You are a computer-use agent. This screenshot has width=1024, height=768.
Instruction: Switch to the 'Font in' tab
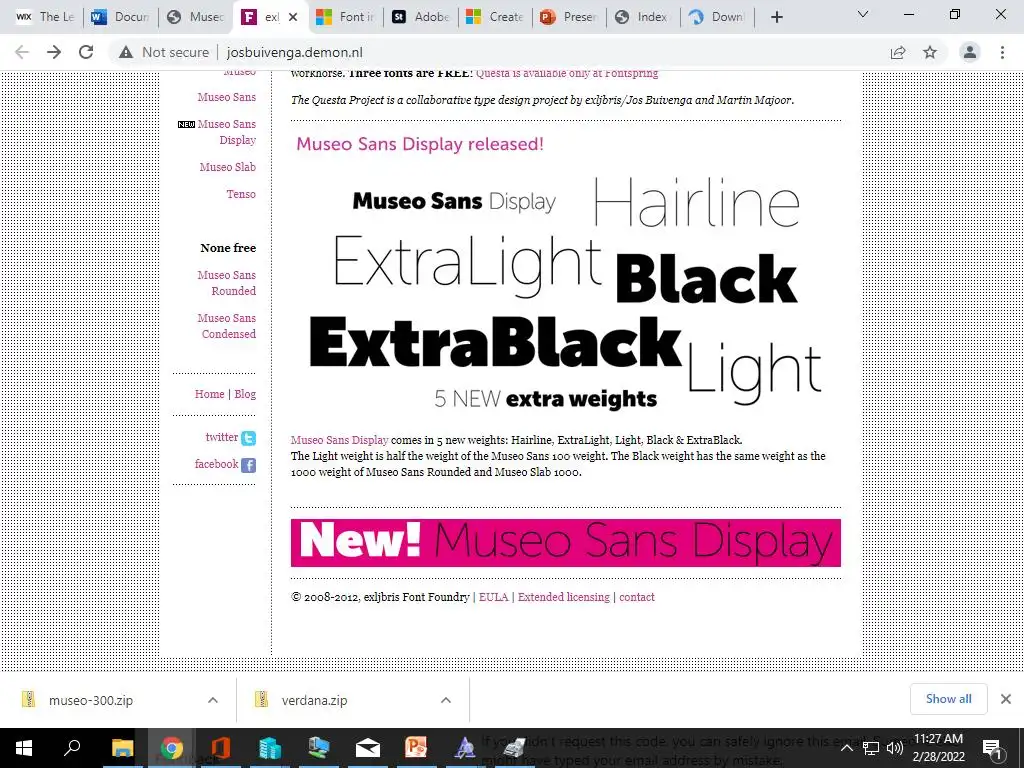(x=345, y=17)
